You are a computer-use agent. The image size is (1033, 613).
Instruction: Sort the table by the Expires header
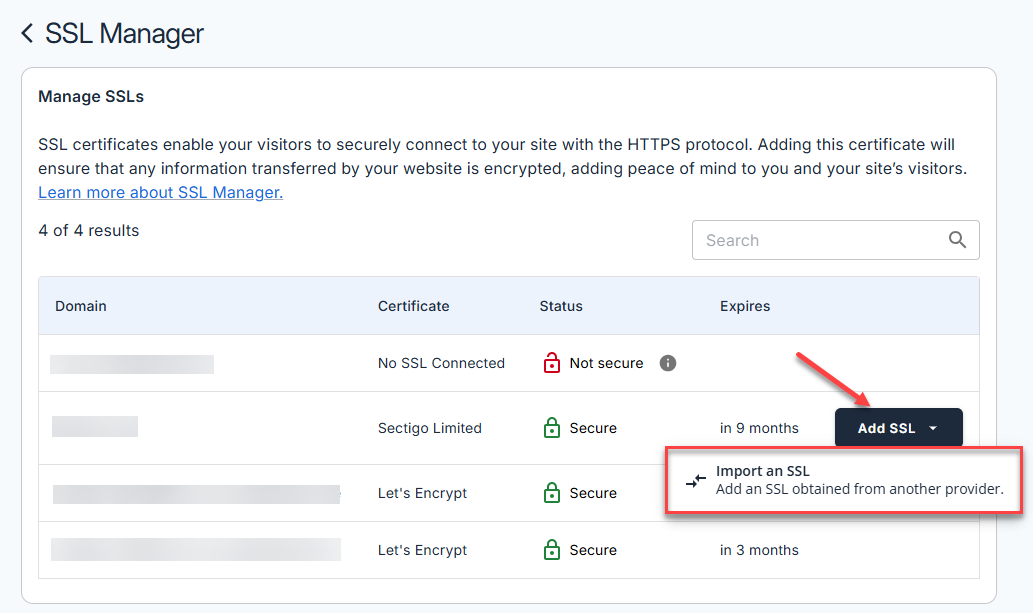[x=745, y=306]
